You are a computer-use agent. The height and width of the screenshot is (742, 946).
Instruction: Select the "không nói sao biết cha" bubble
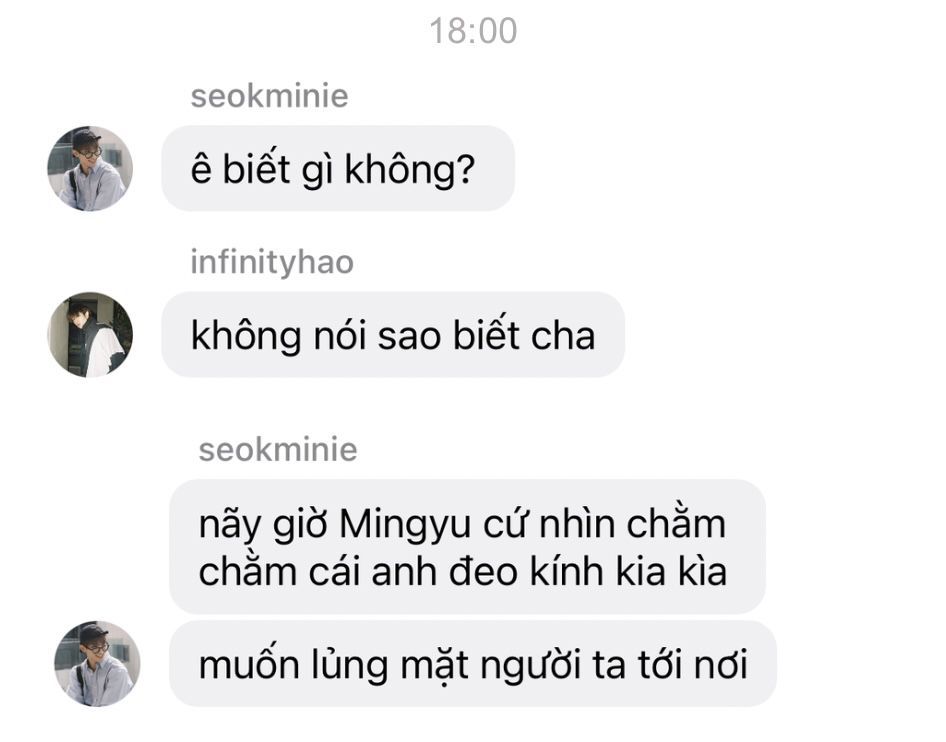(x=393, y=335)
